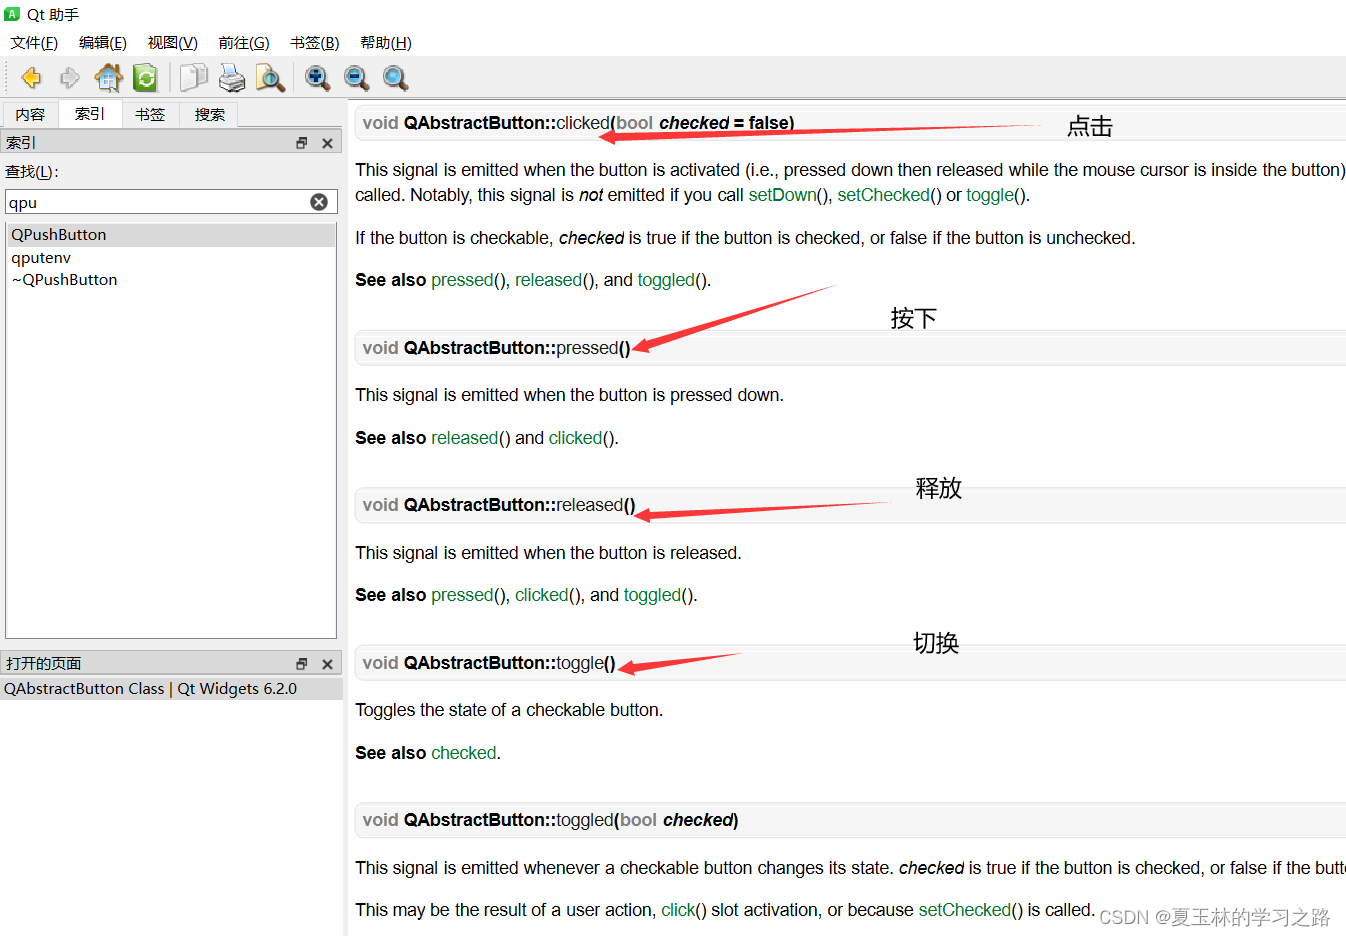1346x936 pixels.
Task: Click the QAbstractButton::pressed() heading
Action: [496, 348]
